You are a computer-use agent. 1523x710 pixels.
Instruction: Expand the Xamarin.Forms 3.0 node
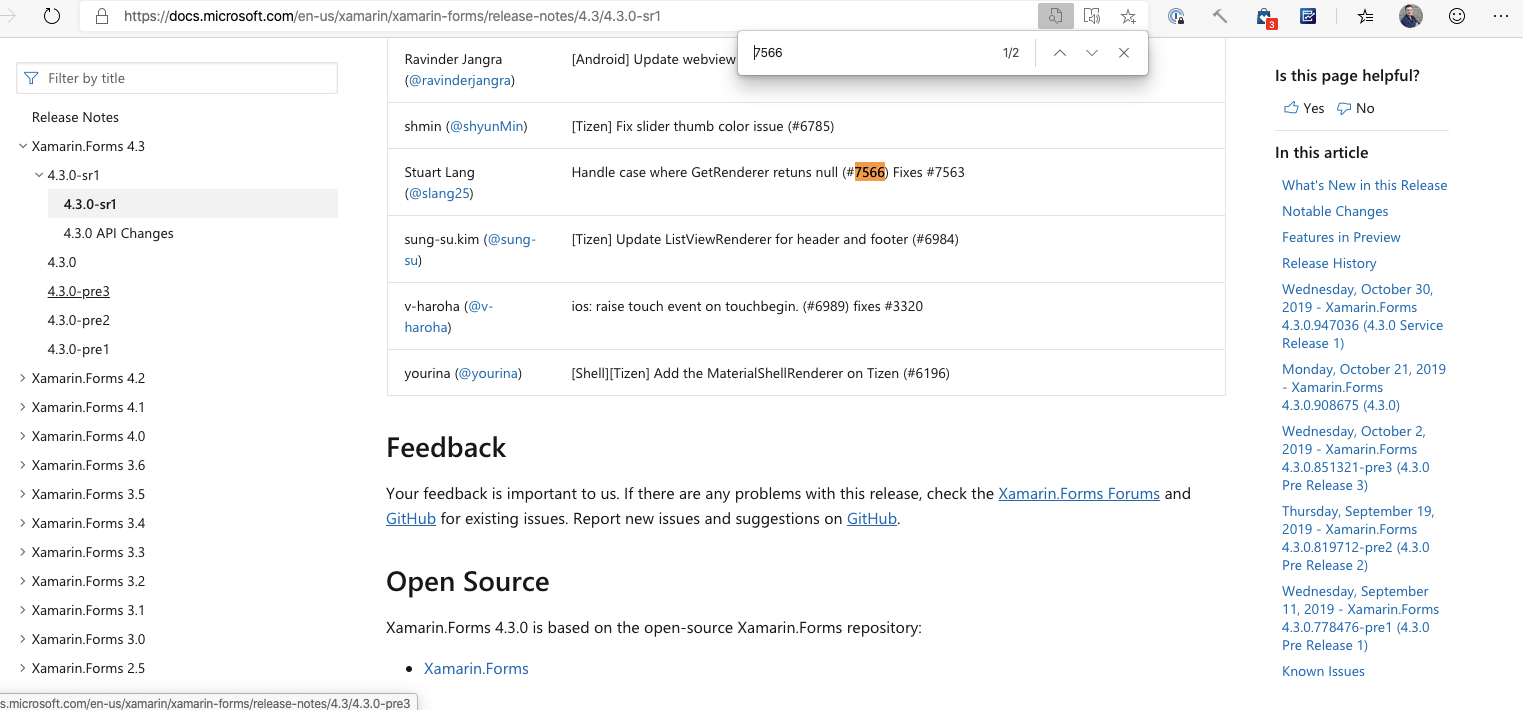coord(23,639)
